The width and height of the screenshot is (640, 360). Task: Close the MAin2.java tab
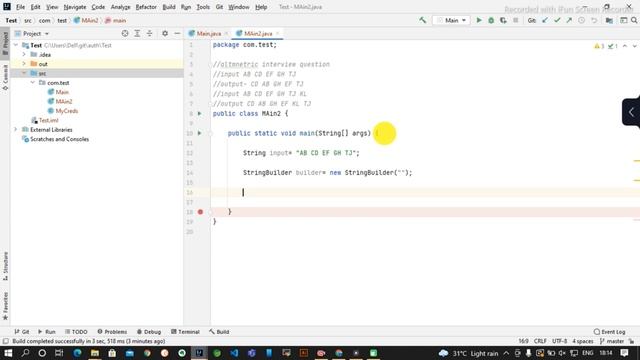pos(278,33)
